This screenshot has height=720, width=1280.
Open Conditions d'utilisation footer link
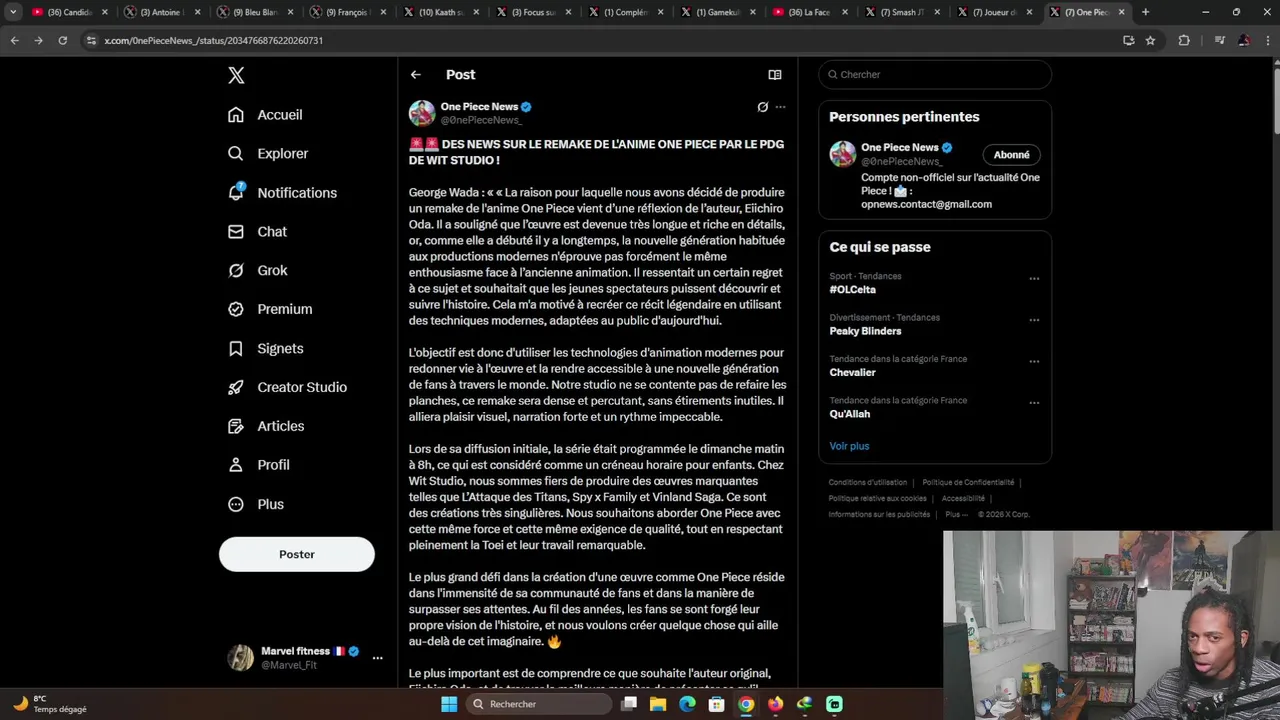(867, 483)
